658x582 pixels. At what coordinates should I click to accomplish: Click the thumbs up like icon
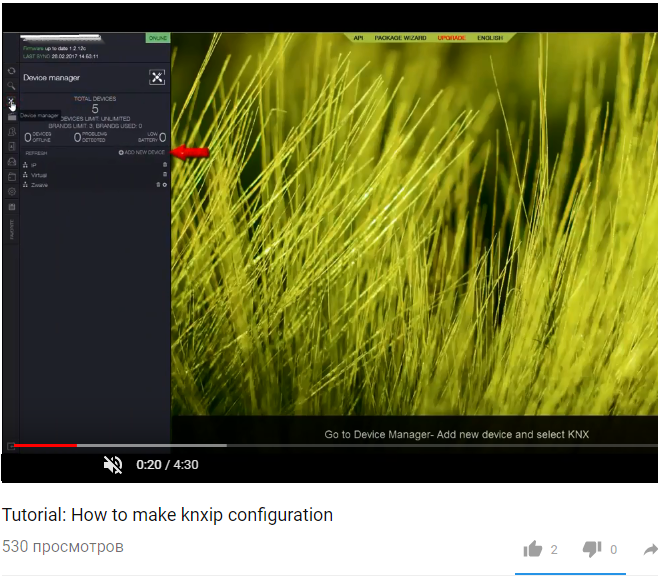pos(533,549)
